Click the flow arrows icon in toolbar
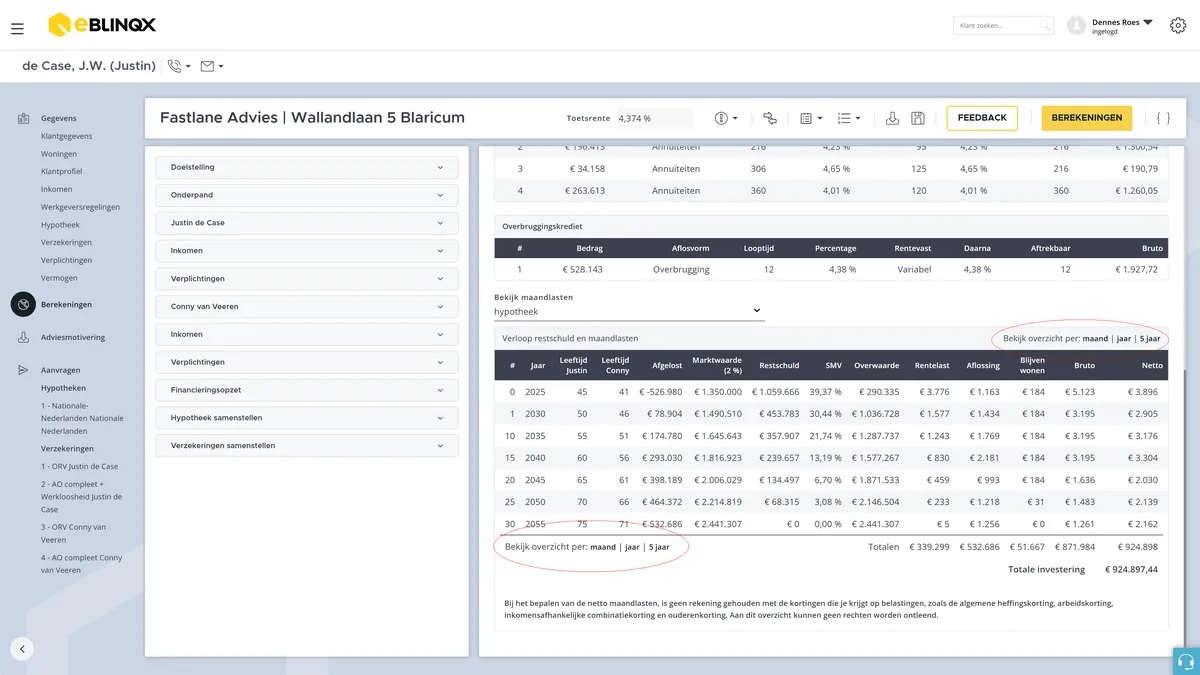 coord(769,118)
